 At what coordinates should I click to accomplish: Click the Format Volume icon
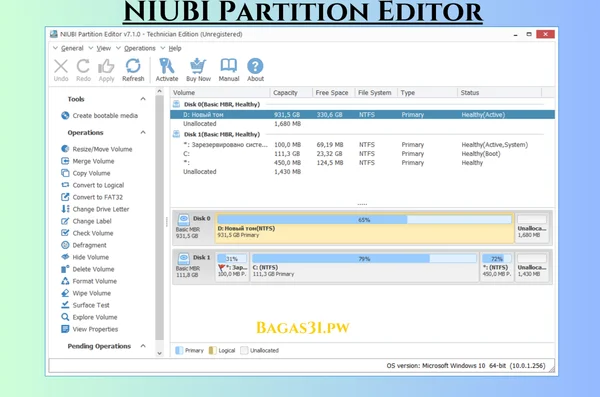click(65, 281)
